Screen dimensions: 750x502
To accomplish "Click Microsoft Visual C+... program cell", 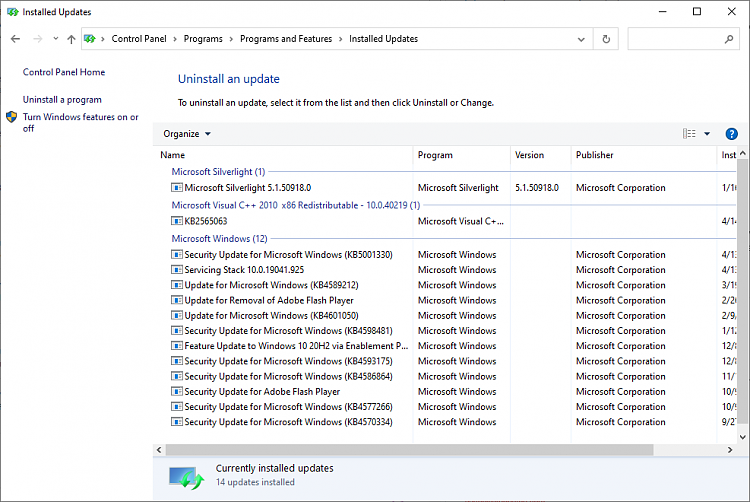I will click(461, 221).
